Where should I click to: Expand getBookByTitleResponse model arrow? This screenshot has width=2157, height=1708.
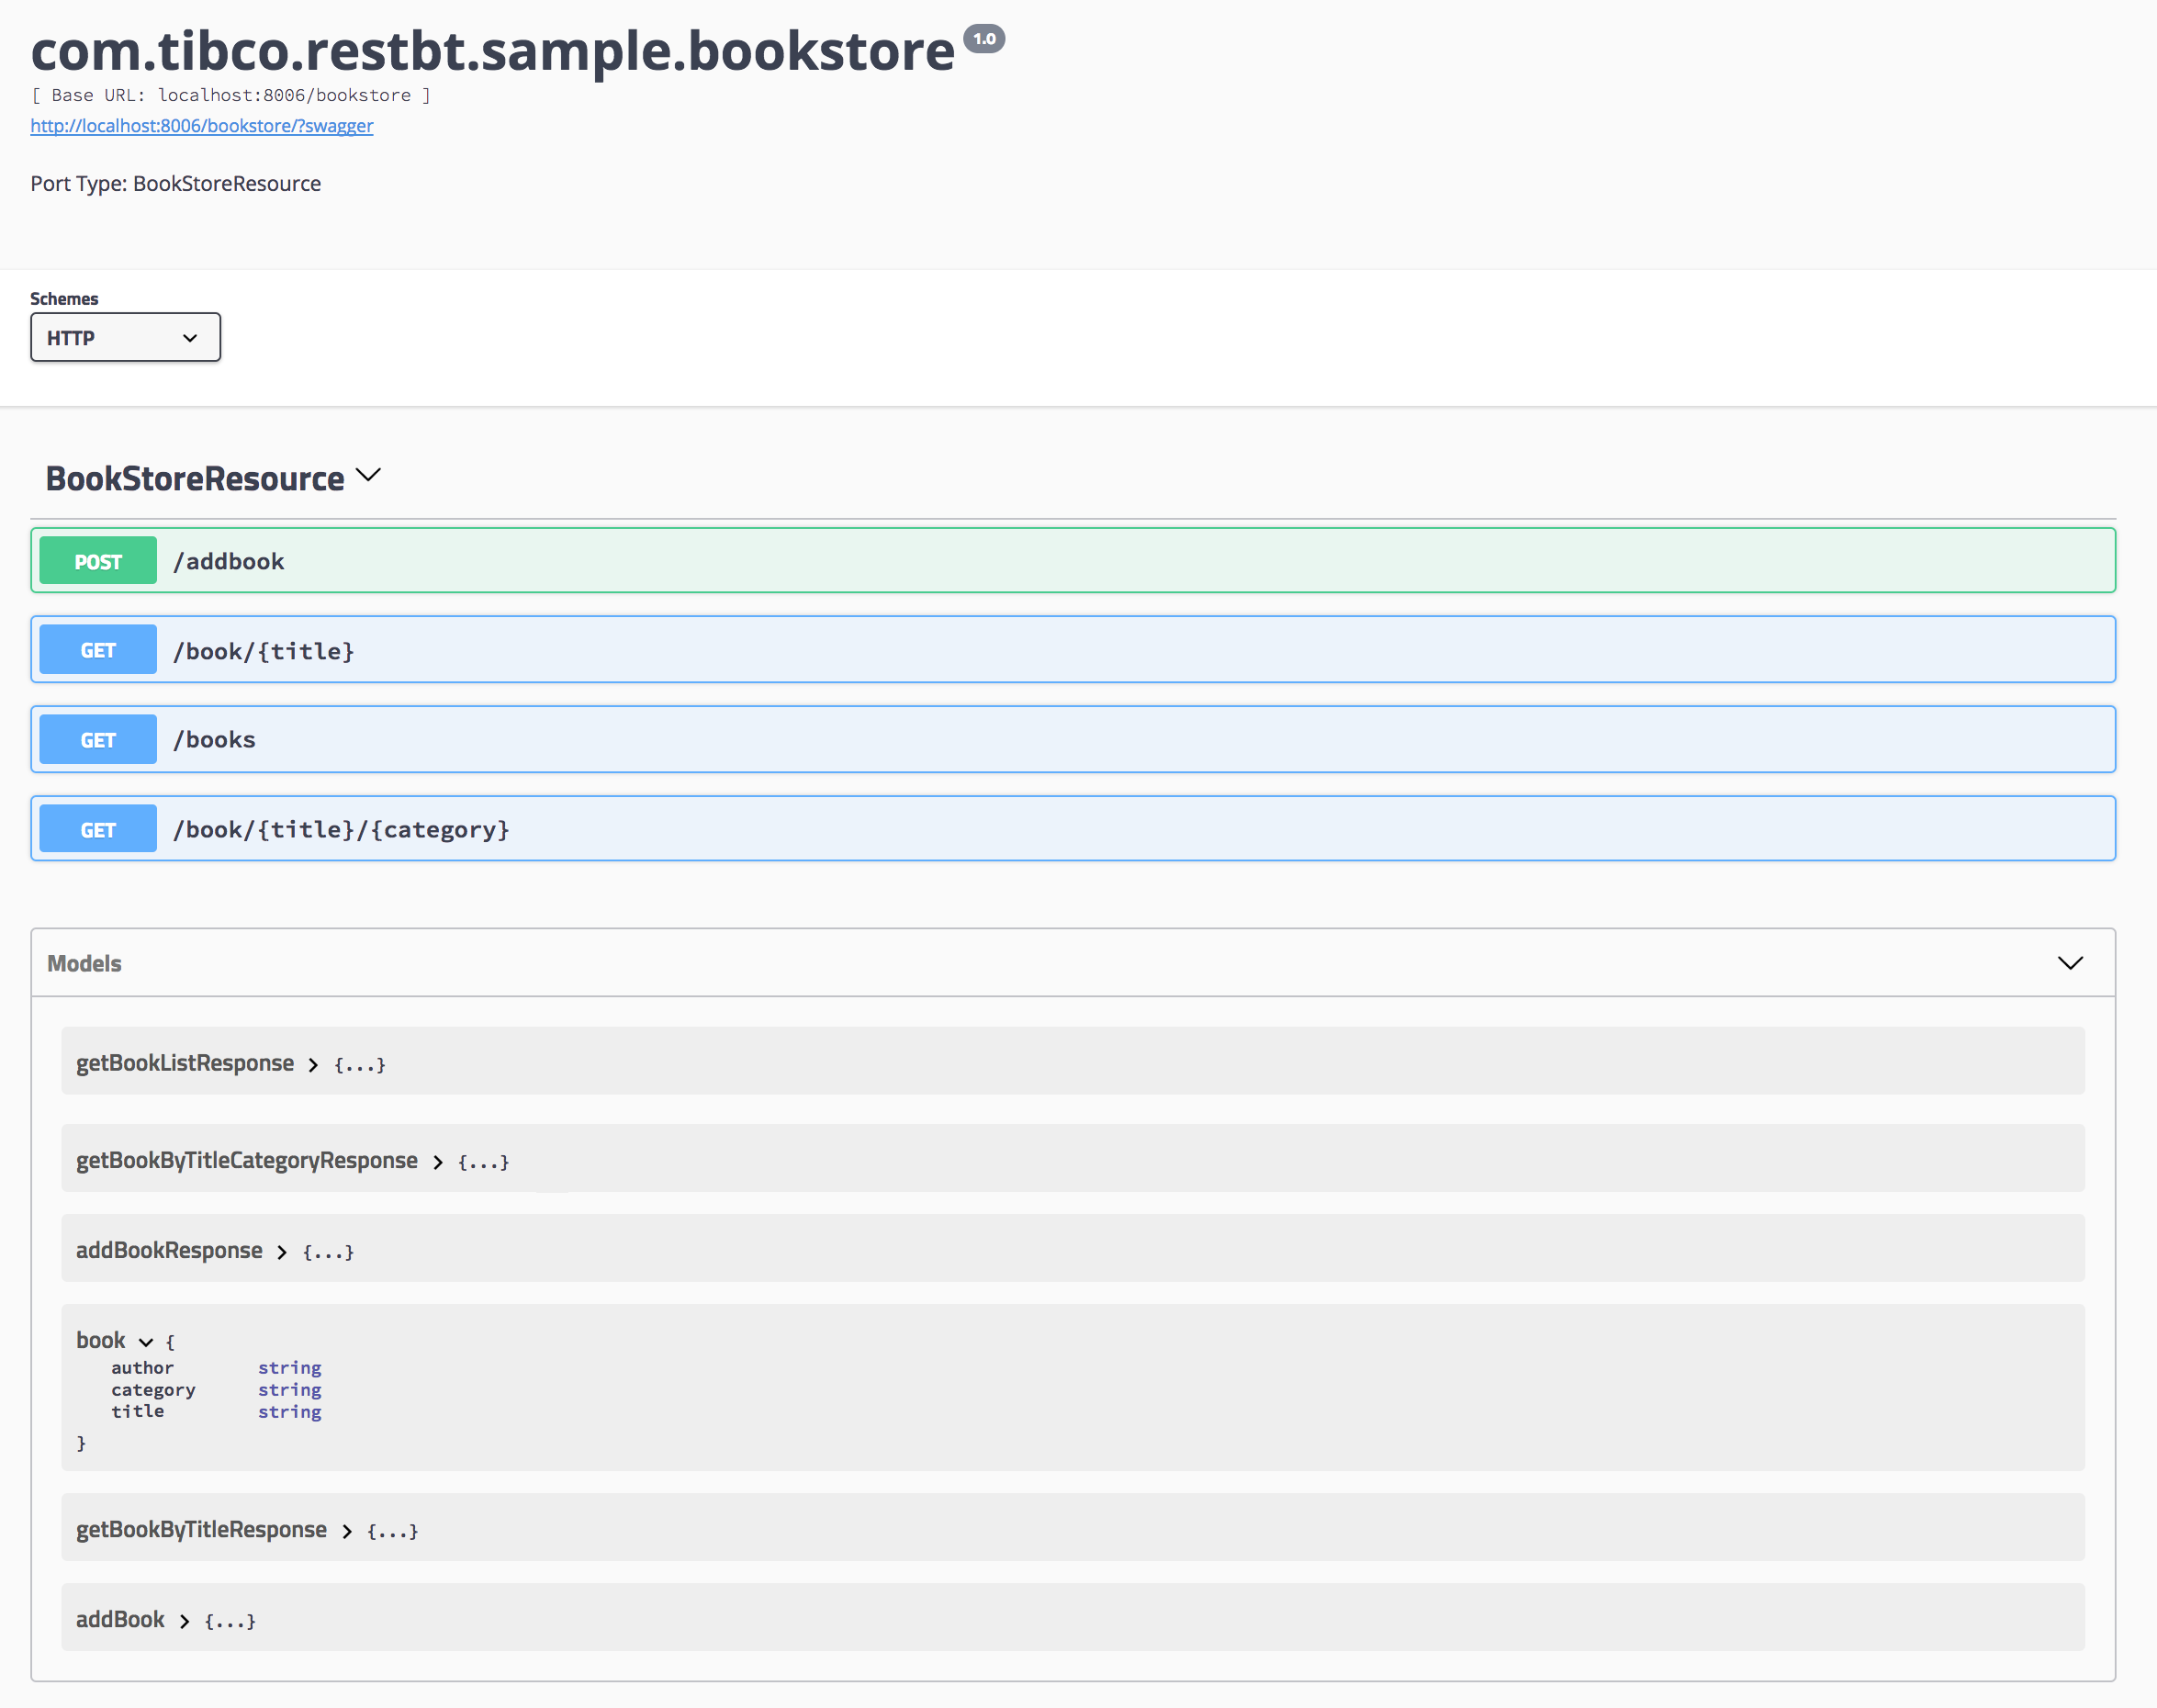pyautogui.click(x=346, y=1531)
